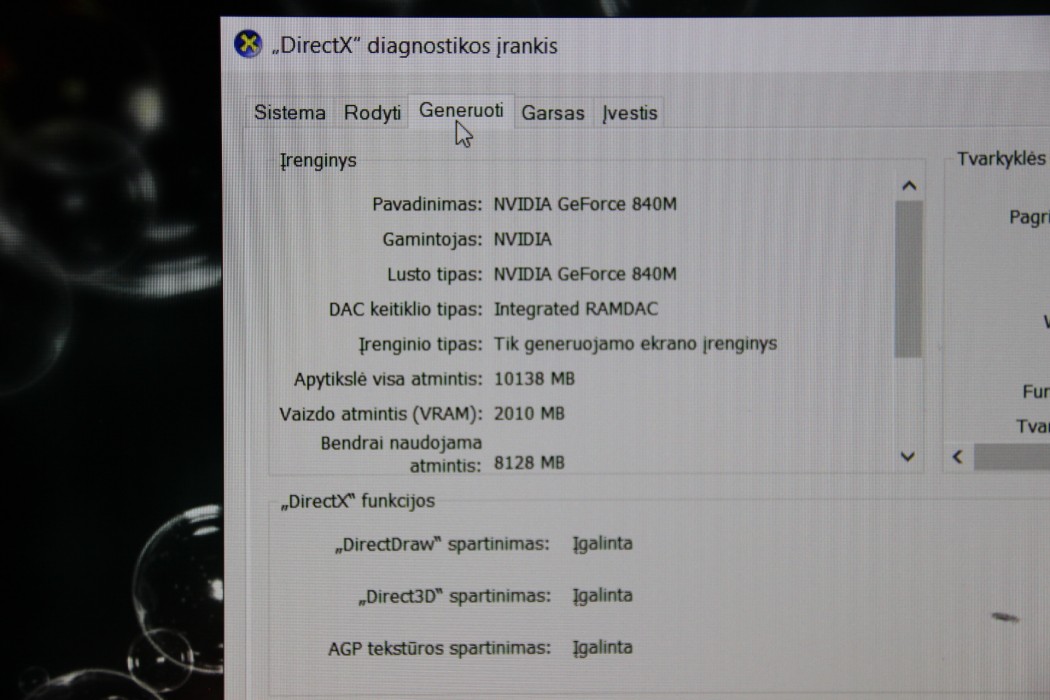The width and height of the screenshot is (1050, 700).
Task: Click the Pavadinimas value NVIDIA GeForce 840M
Action: pos(585,204)
